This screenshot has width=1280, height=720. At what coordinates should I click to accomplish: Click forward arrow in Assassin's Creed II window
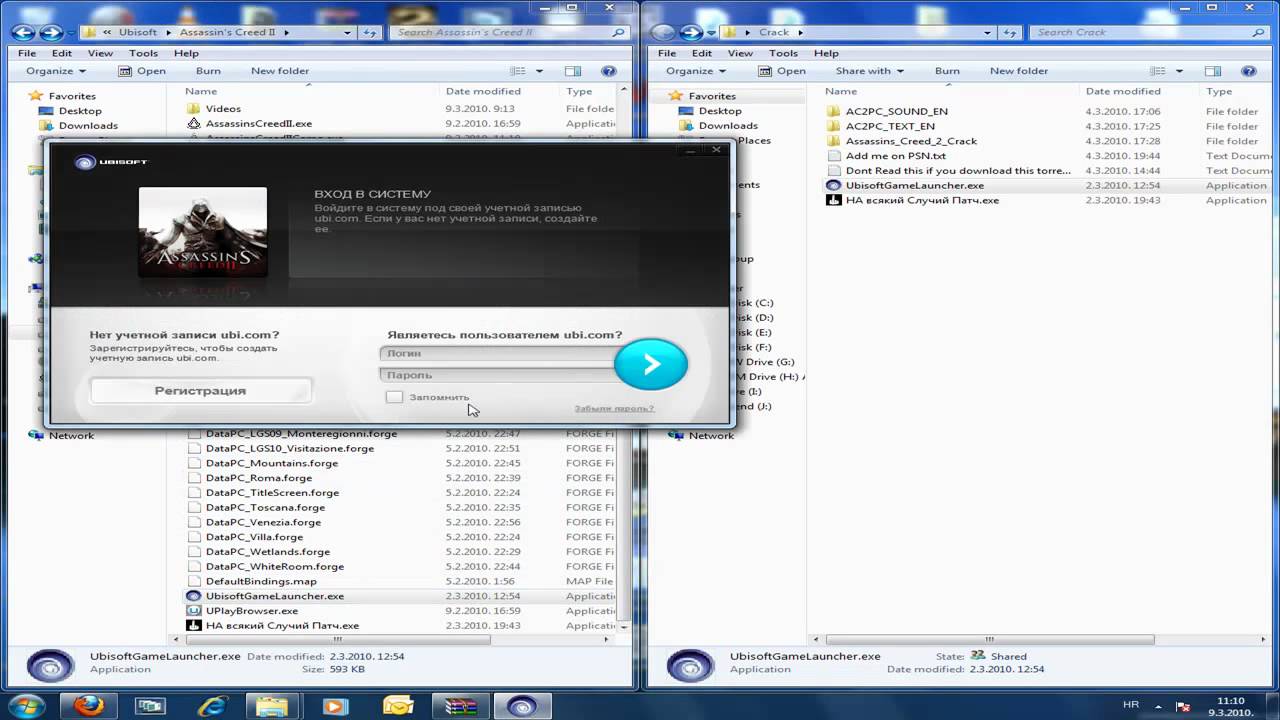pos(51,32)
